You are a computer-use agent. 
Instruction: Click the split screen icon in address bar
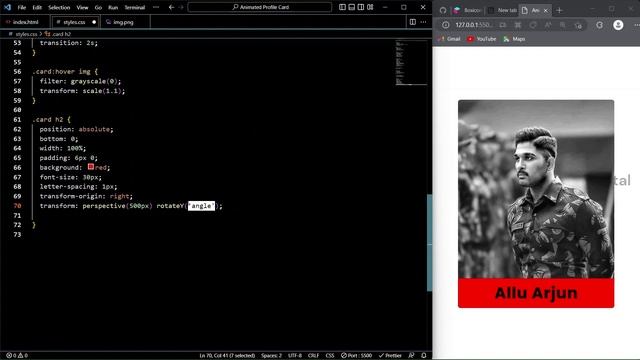[502, 25]
